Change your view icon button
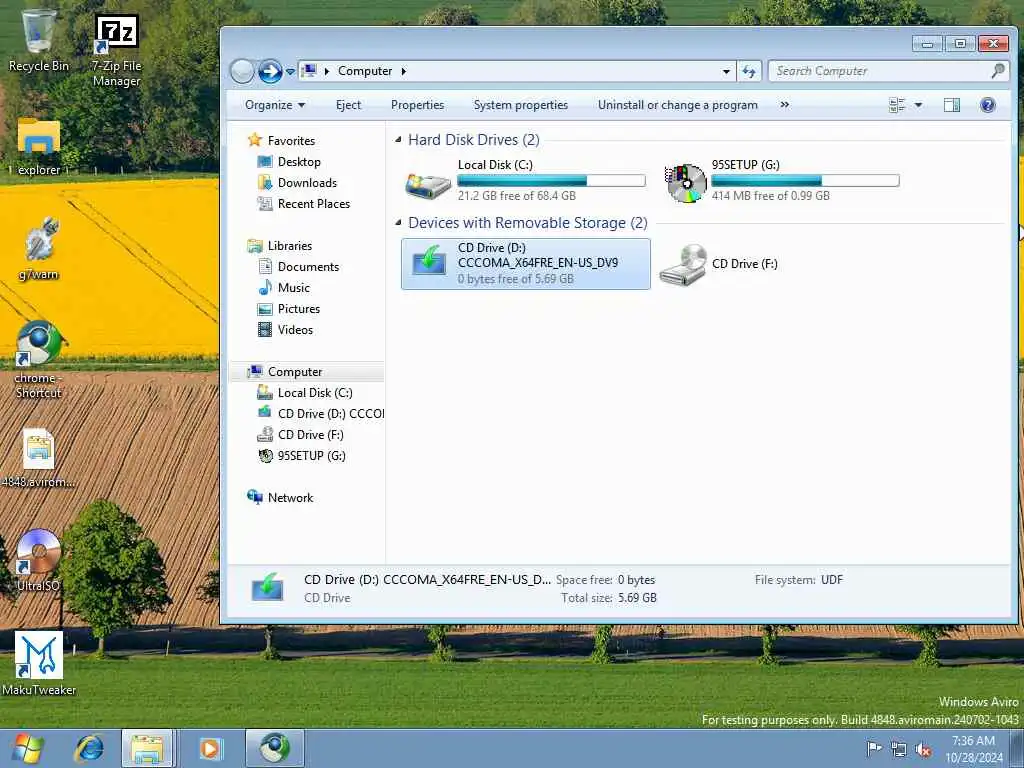This screenshot has width=1024, height=768. [897, 105]
